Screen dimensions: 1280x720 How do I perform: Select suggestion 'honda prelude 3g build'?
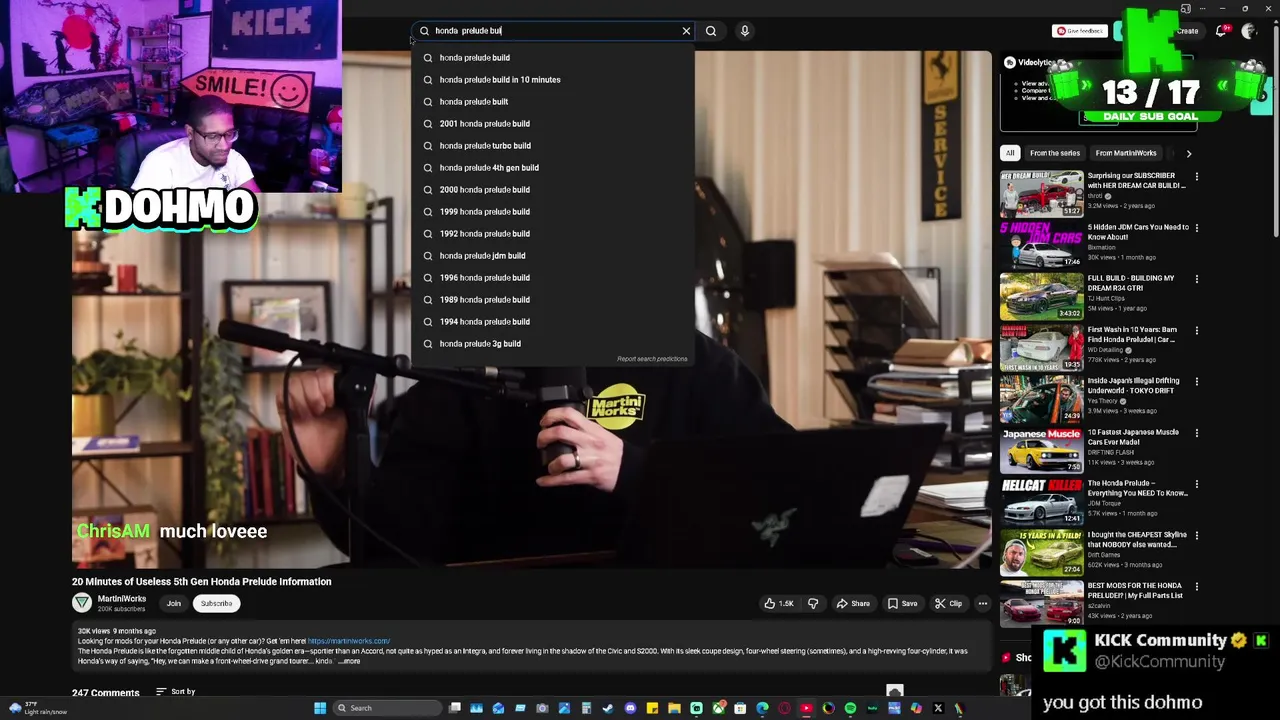point(553,344)
